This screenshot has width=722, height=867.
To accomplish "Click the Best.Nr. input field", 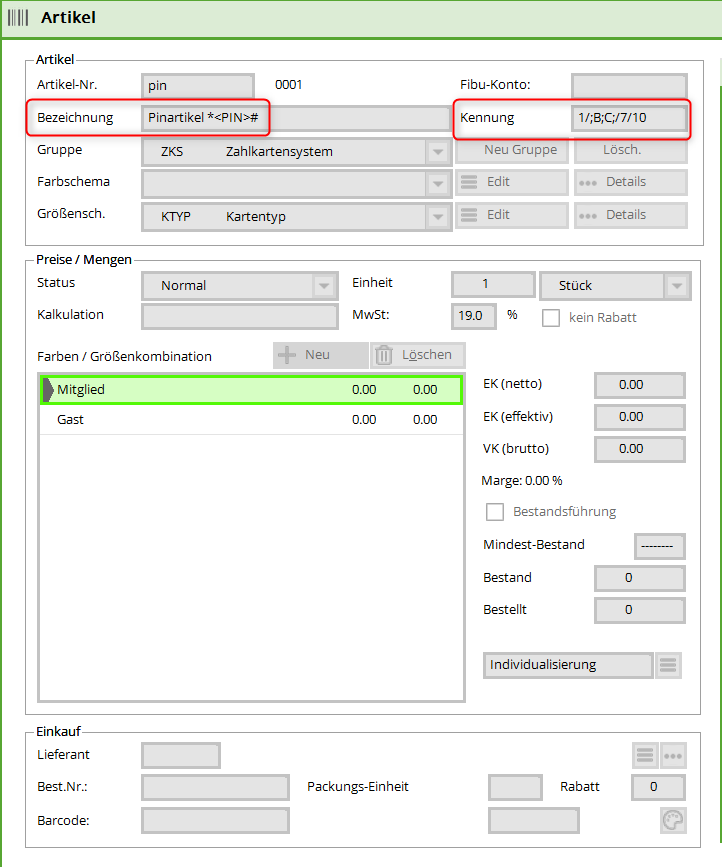I will click(x=215, y=787).
